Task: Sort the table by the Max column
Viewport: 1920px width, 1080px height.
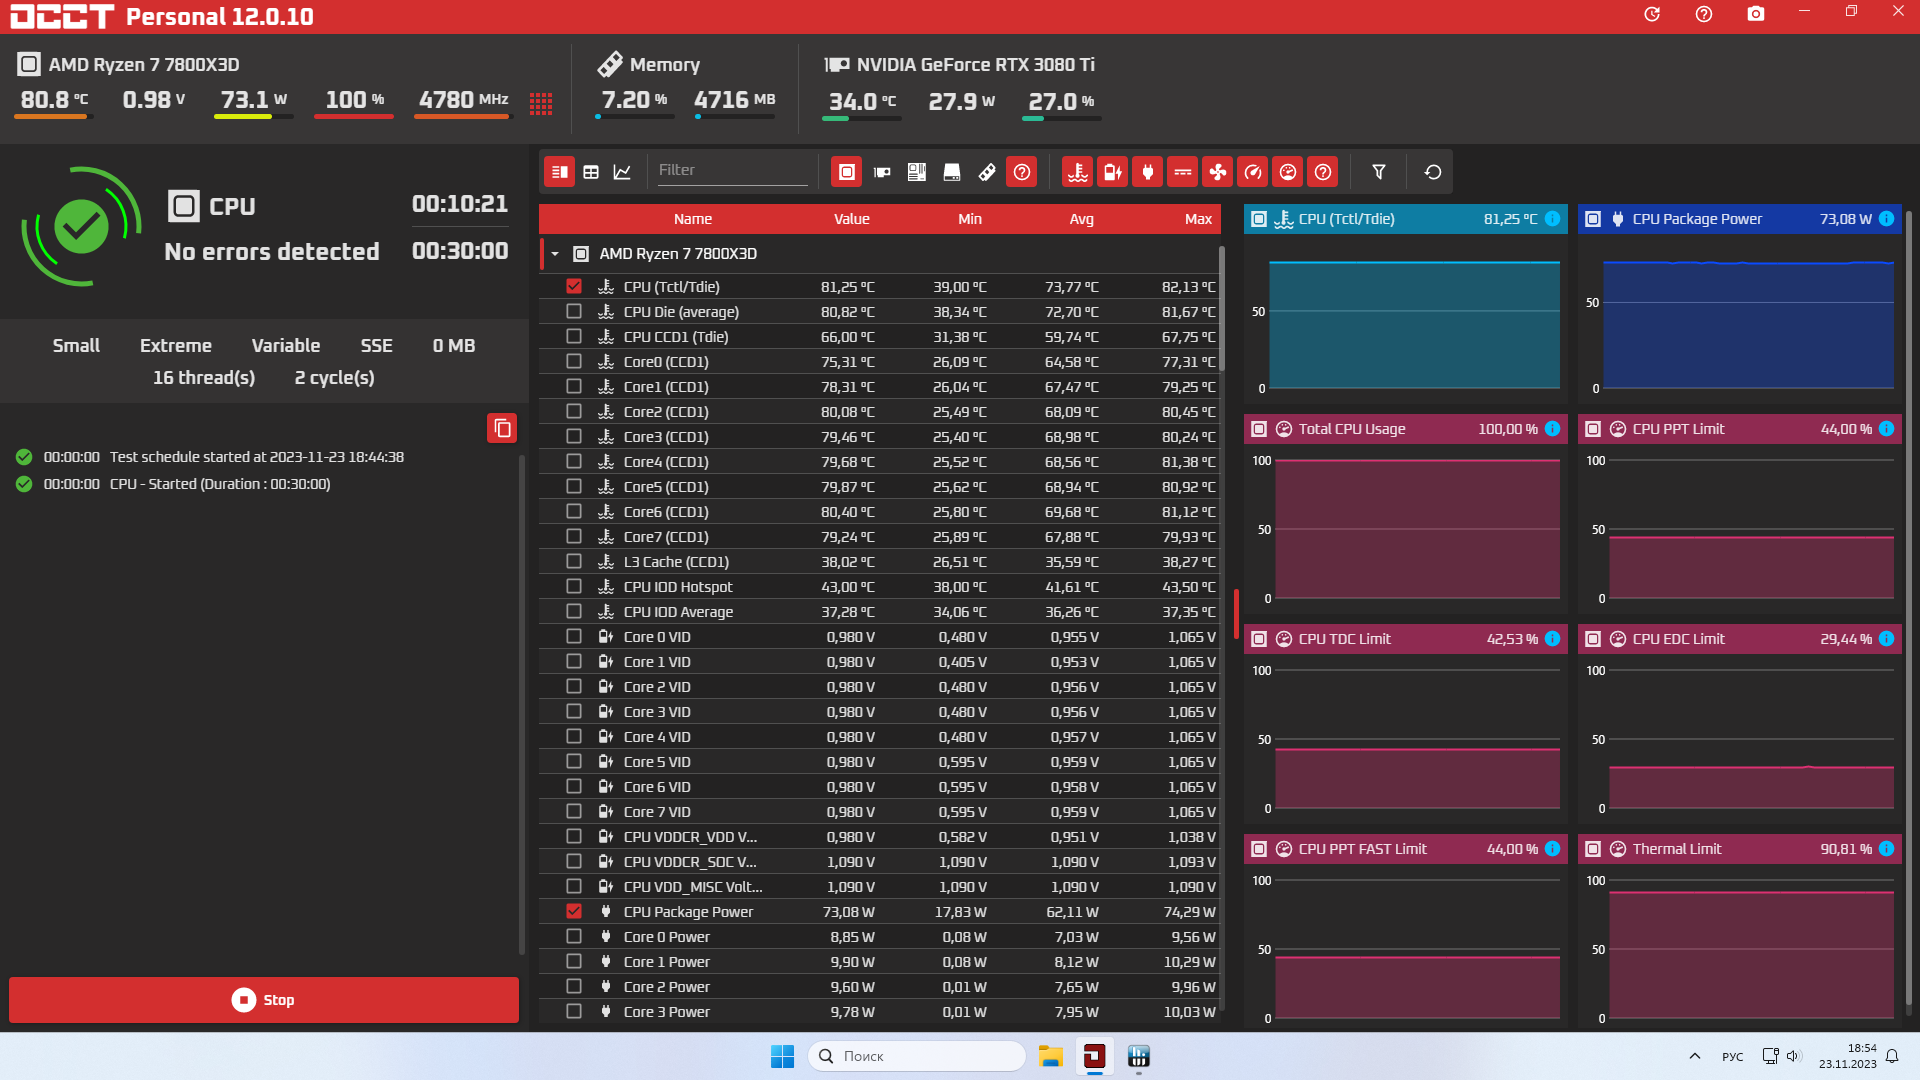Action: [1197, 219]
